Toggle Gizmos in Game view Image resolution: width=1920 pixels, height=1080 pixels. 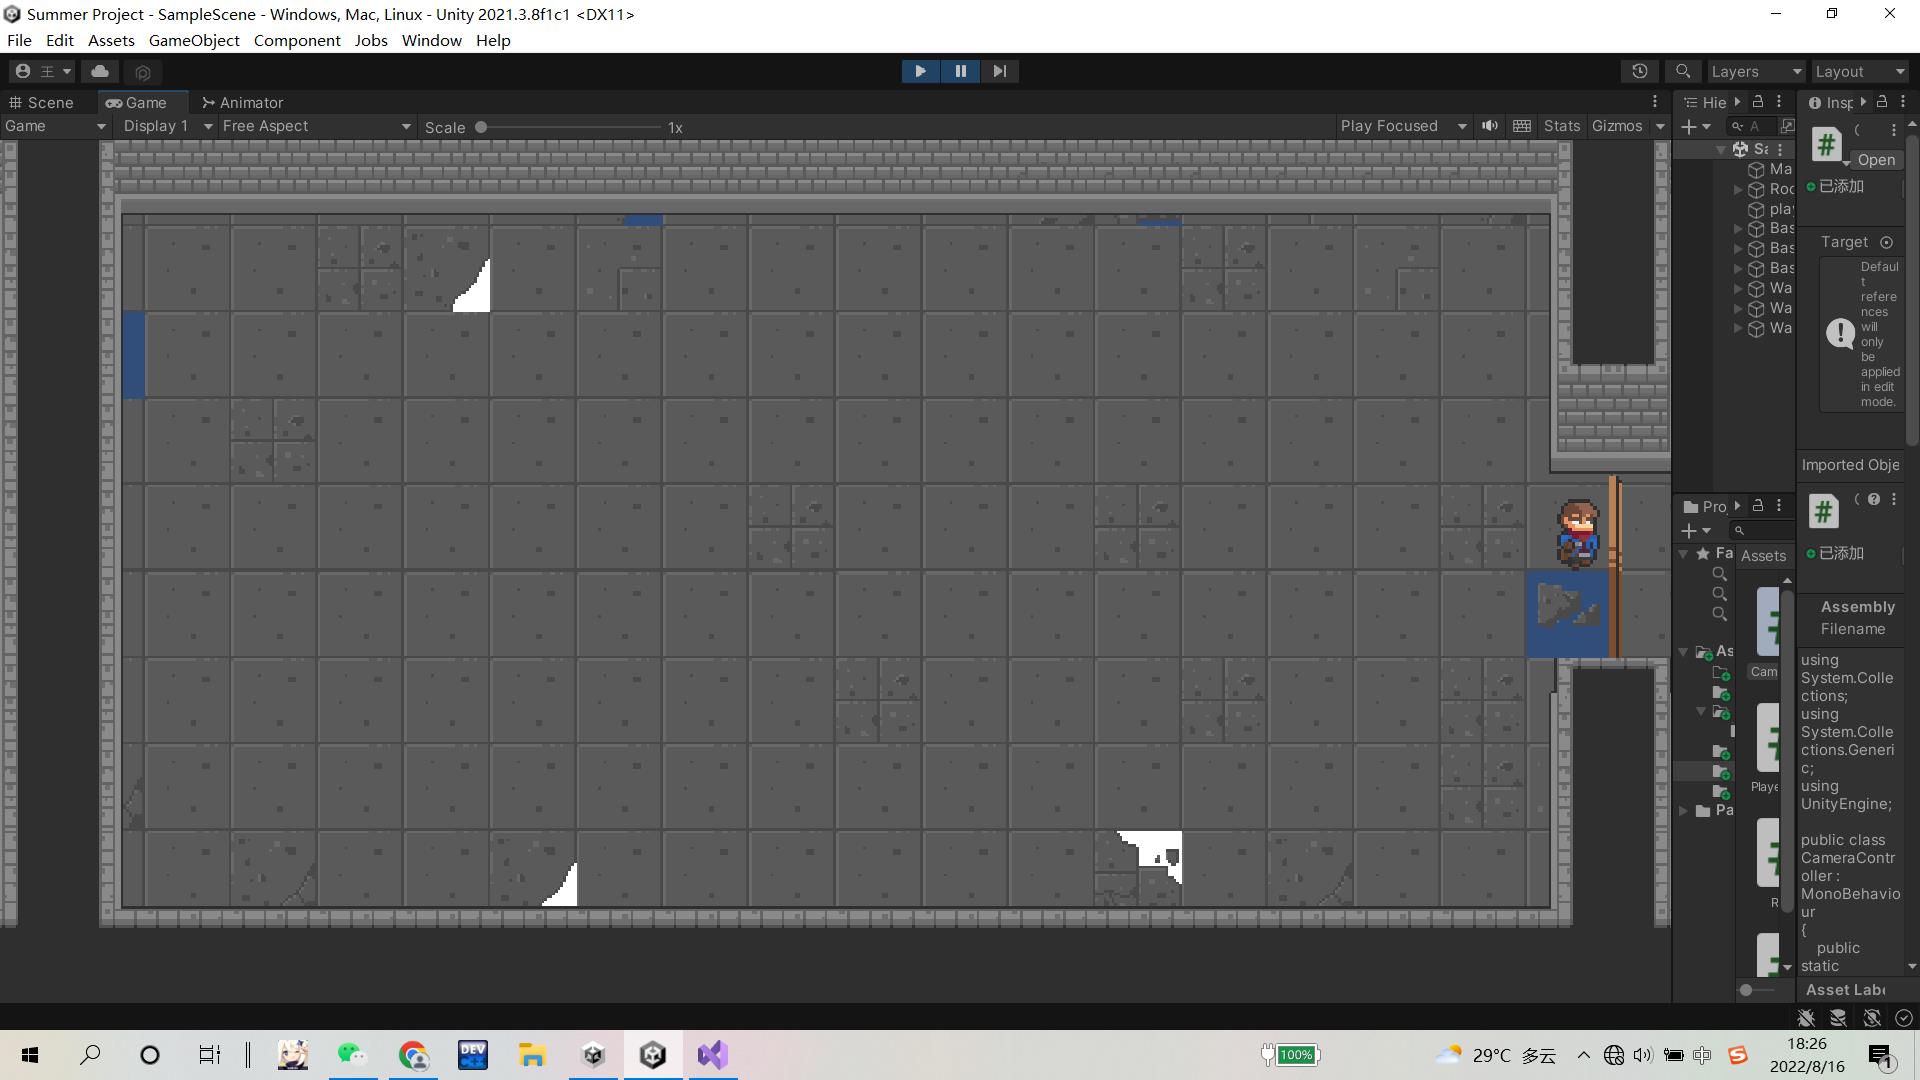(x=1617, y=126)
